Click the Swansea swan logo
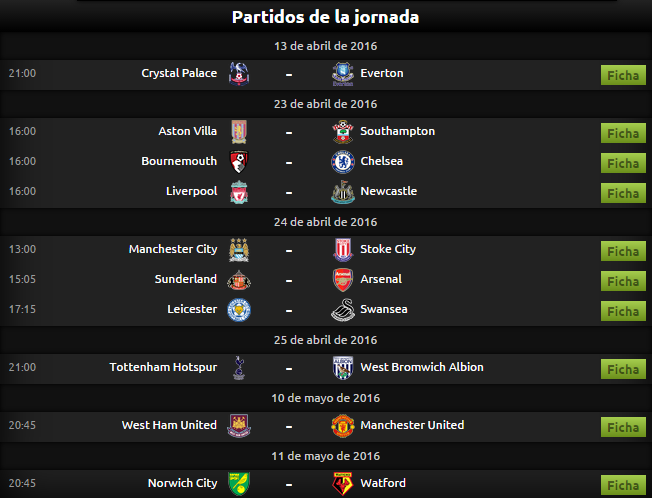652x498 pixels. click(x=343, y=310)
